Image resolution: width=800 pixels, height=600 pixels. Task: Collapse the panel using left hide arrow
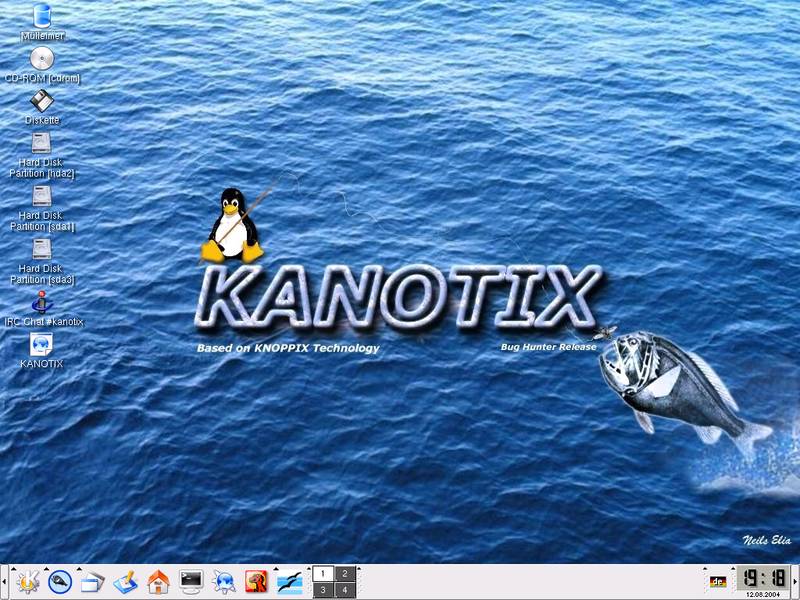pos(4,581)
